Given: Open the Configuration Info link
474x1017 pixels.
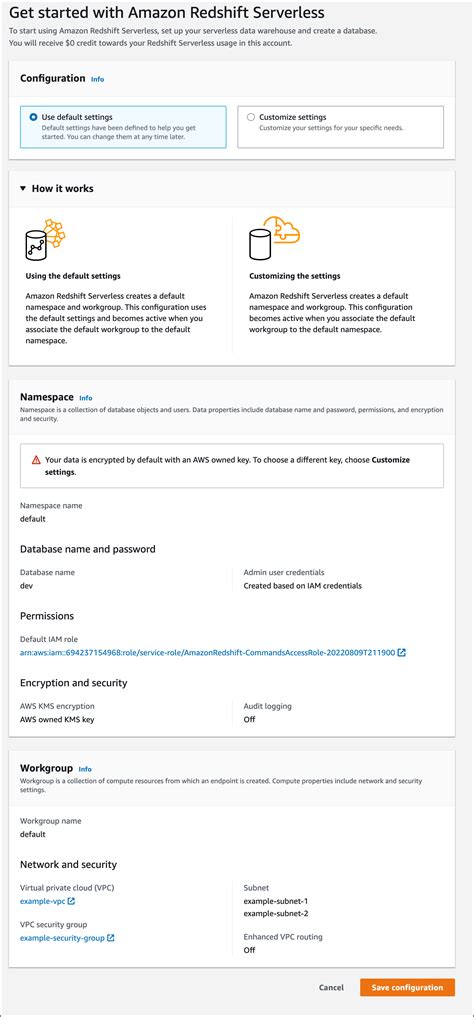Looking at the screenshot, I should pos(97,79).
